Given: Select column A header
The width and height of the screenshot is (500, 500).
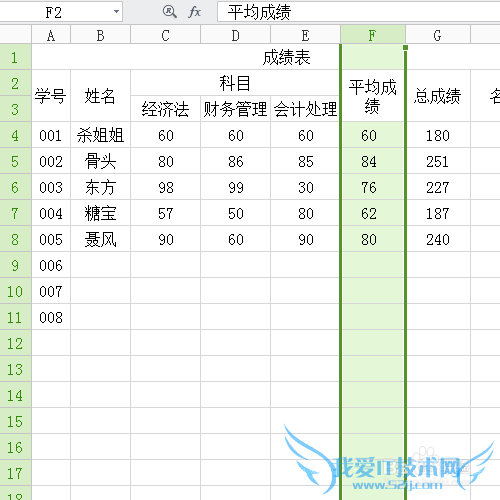Looking at the screenshot, I should tap(51, 35).
